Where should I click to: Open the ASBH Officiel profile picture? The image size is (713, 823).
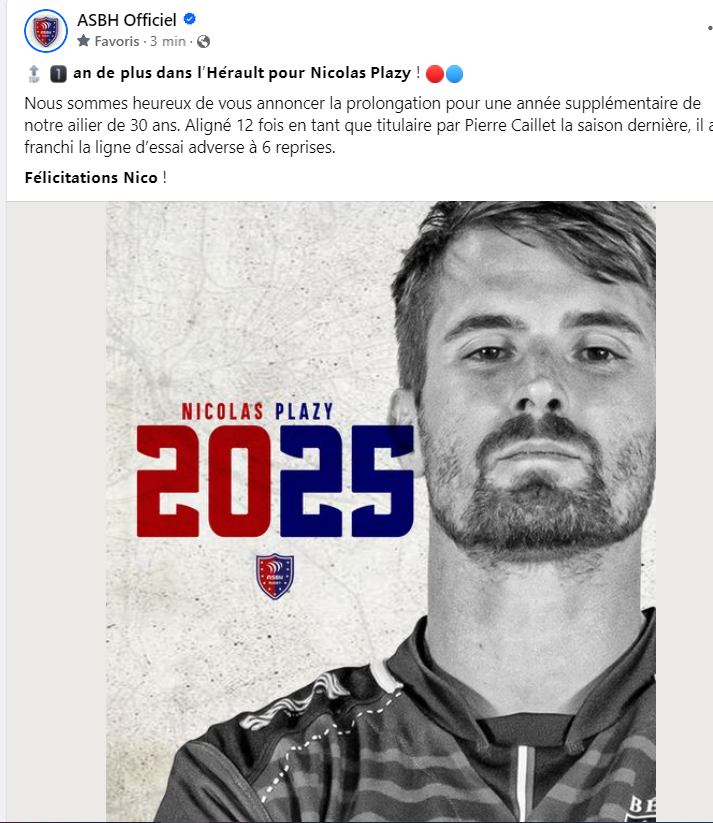pos(46,31)
